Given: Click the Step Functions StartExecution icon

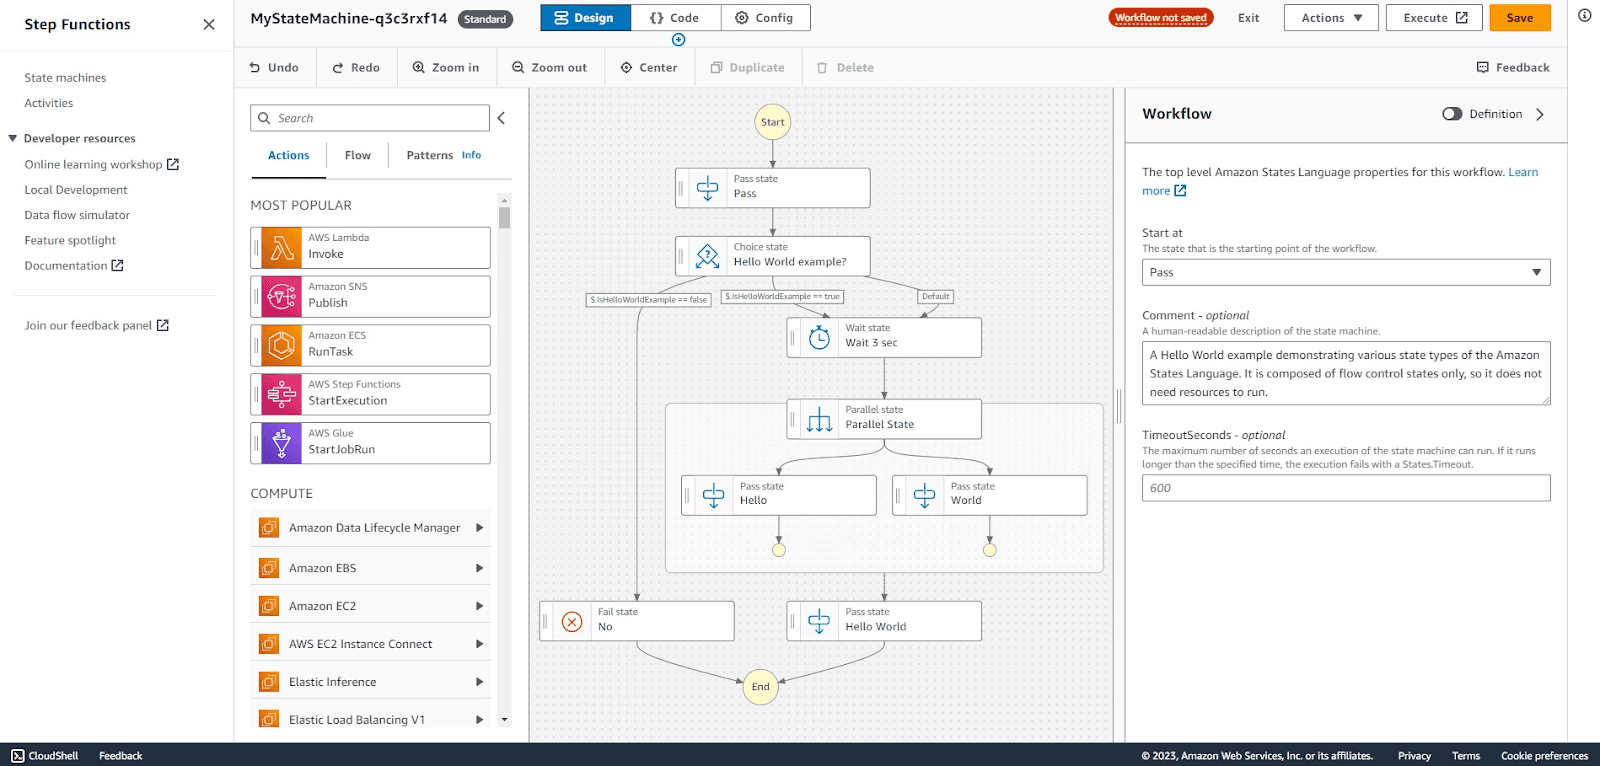Looking at the screenshot, I should pos(281,394).
